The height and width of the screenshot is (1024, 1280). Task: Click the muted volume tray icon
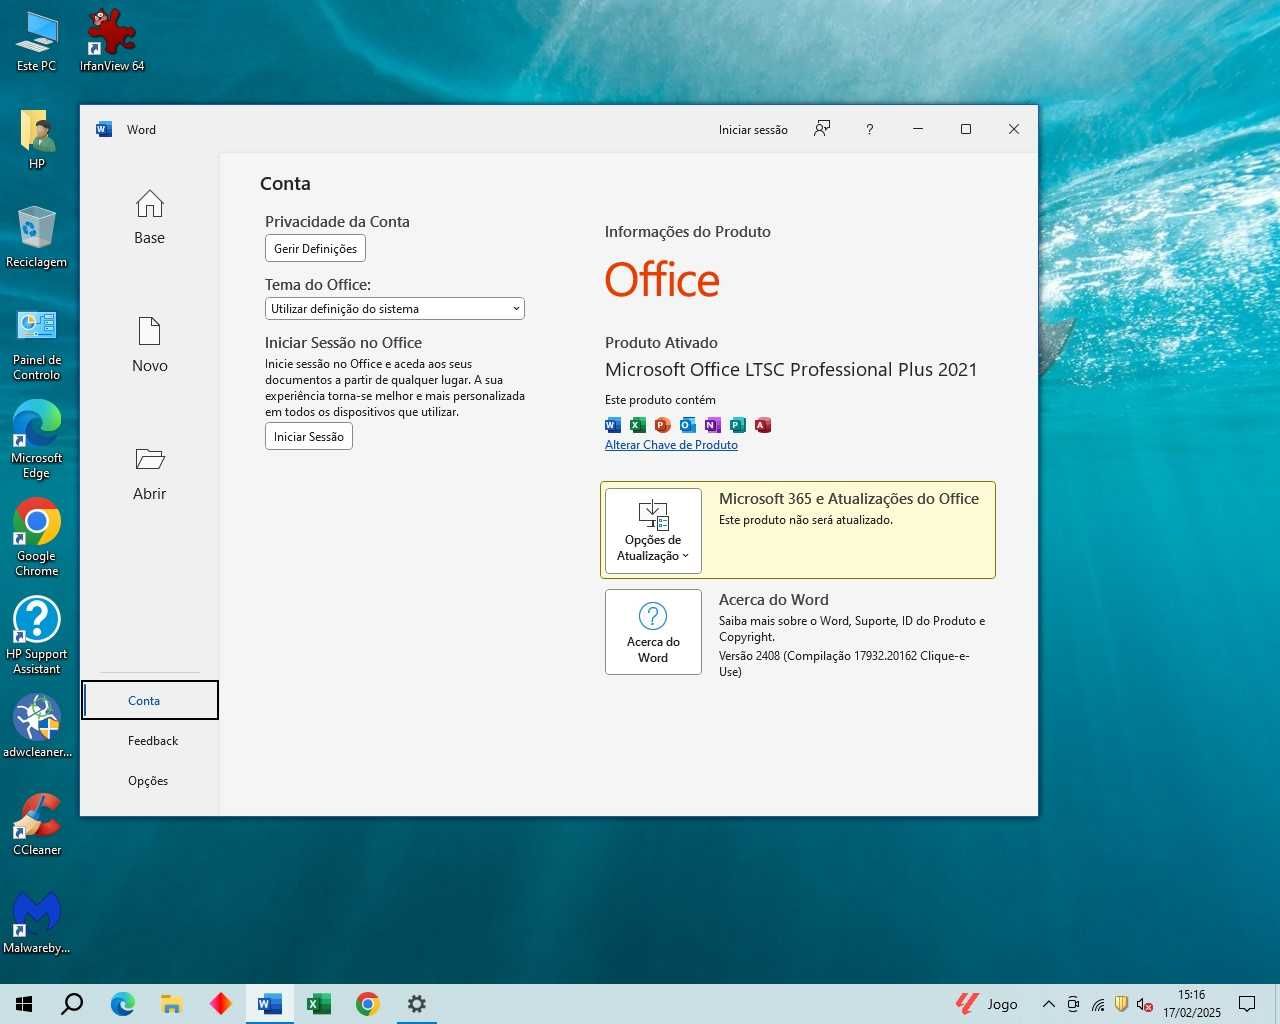tap(1145, 1004)
